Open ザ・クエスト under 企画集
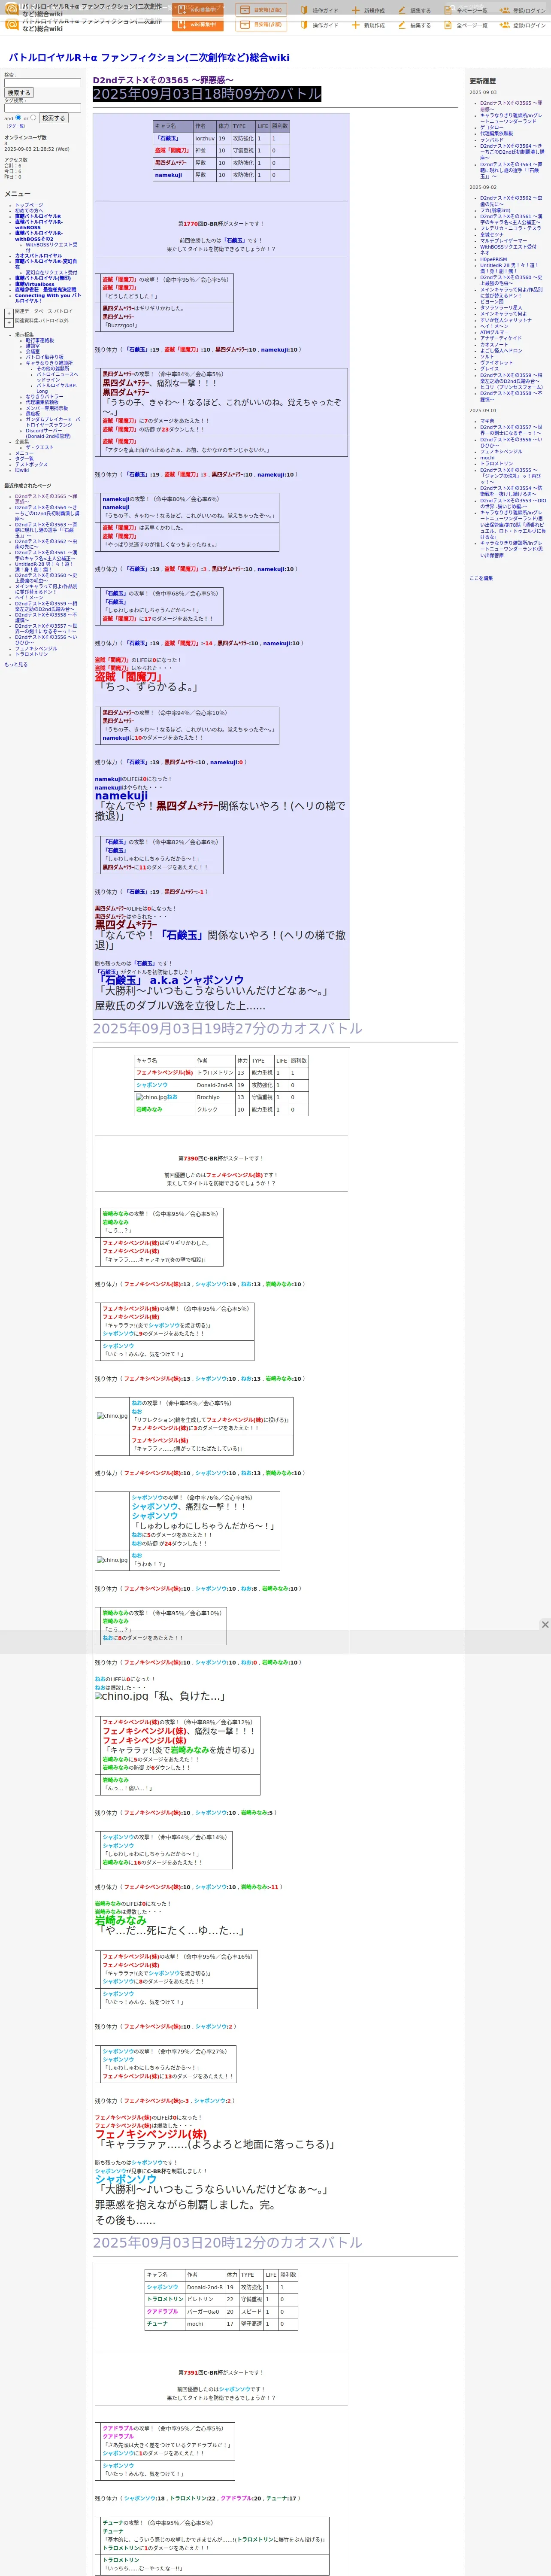Viewport: 551px width, 2576px height. (40, 447)
